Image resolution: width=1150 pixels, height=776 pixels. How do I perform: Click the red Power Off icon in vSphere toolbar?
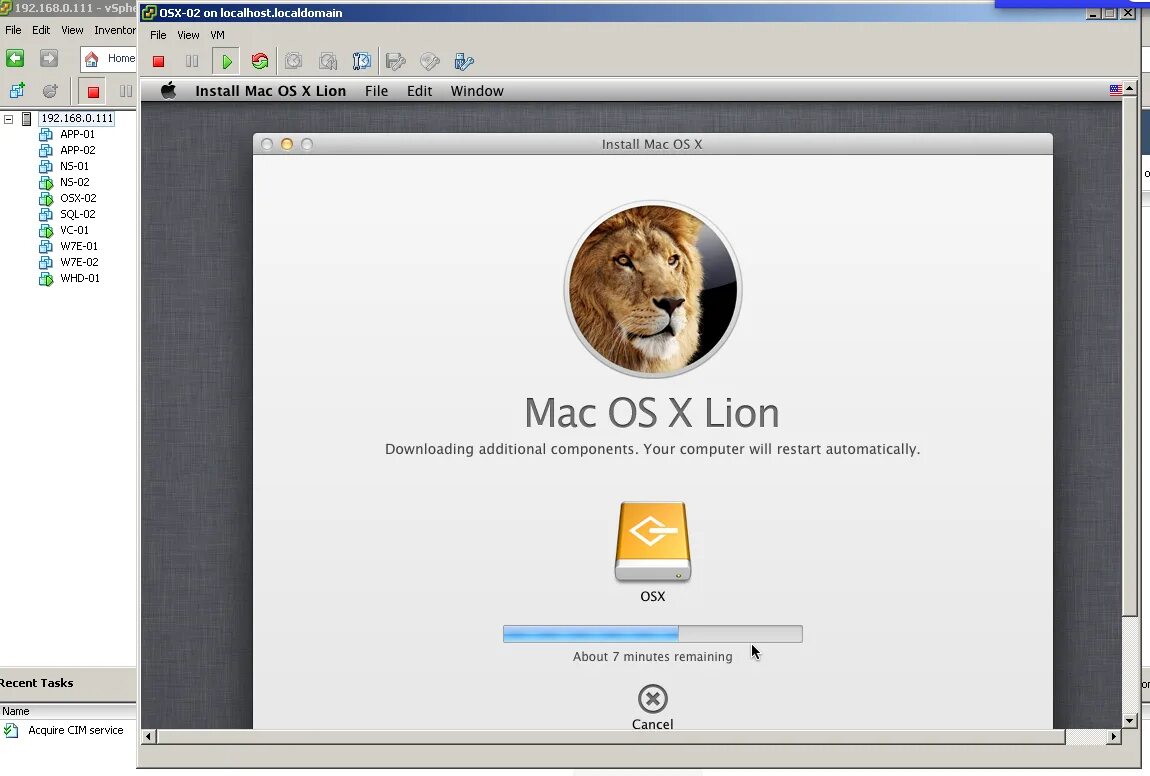[x=93, y=92]
